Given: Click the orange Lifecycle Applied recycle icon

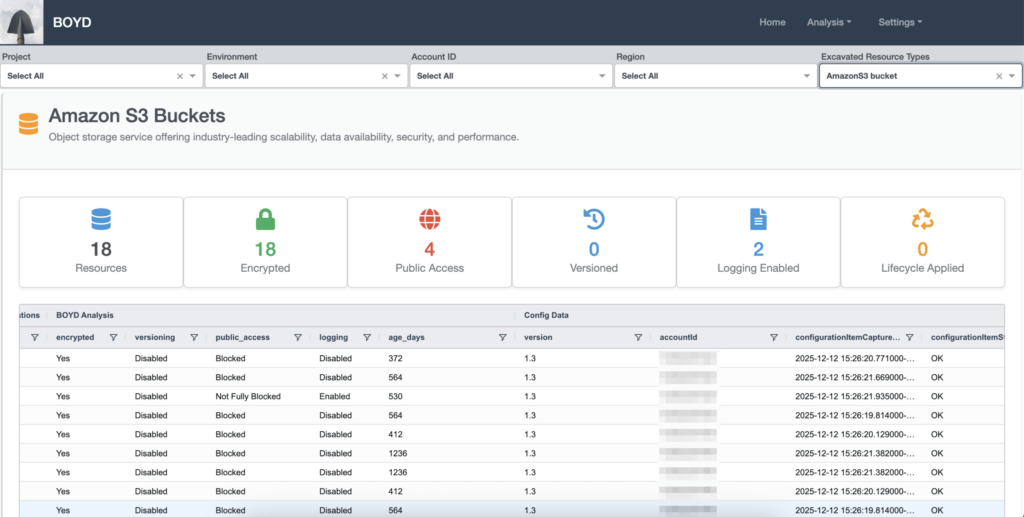Looking at the screenshot, I should (922, 219).
